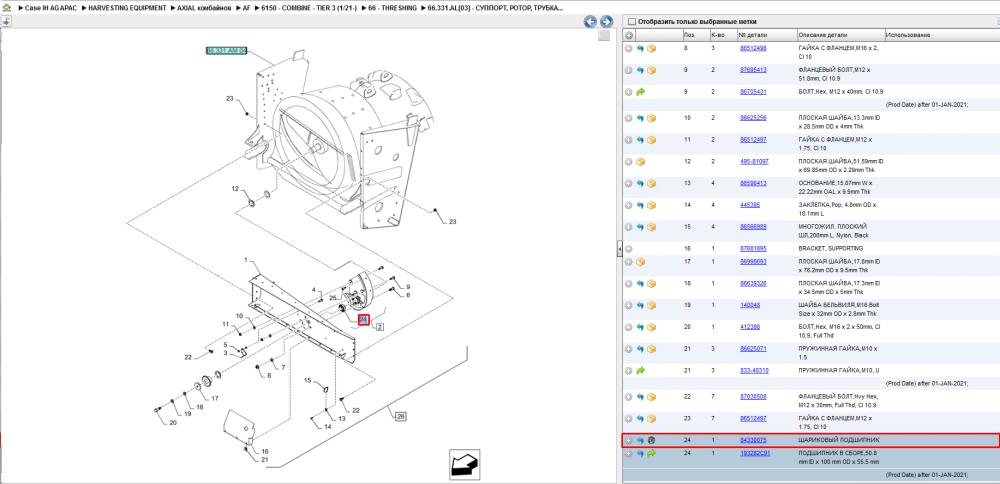Viewport: 1000px width, 484px height.
Task: Open the 'AXIAL комбайнов' breadcrumb
Action: coord(204,9)
